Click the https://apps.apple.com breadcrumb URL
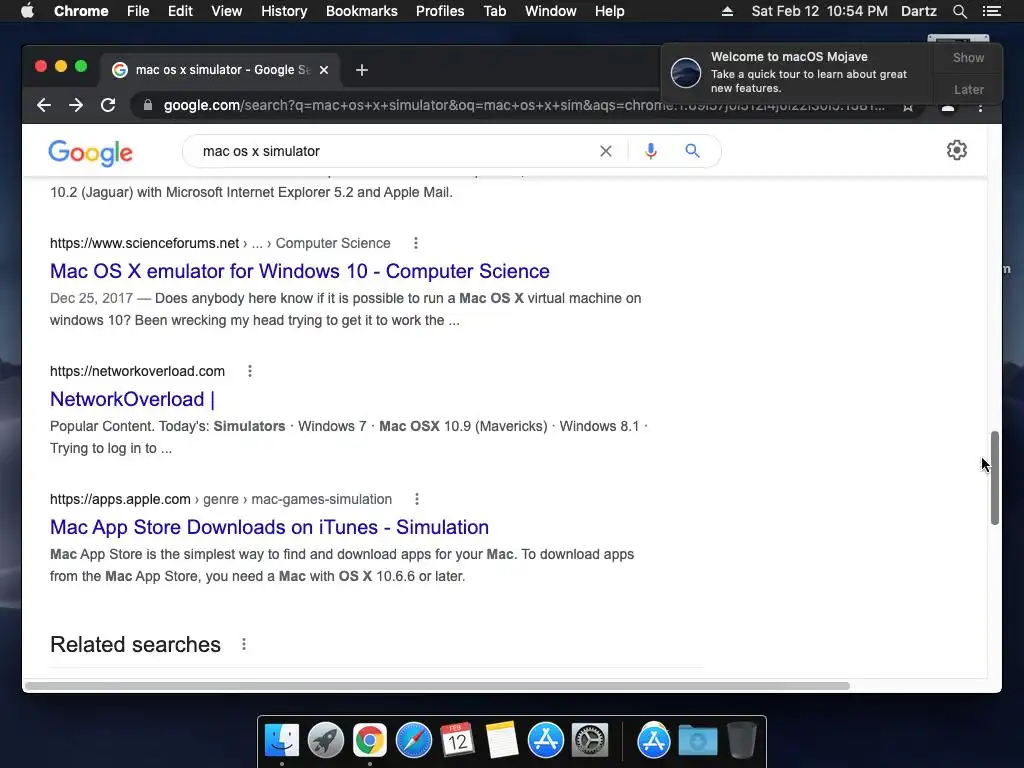 (x=120, y=500)
